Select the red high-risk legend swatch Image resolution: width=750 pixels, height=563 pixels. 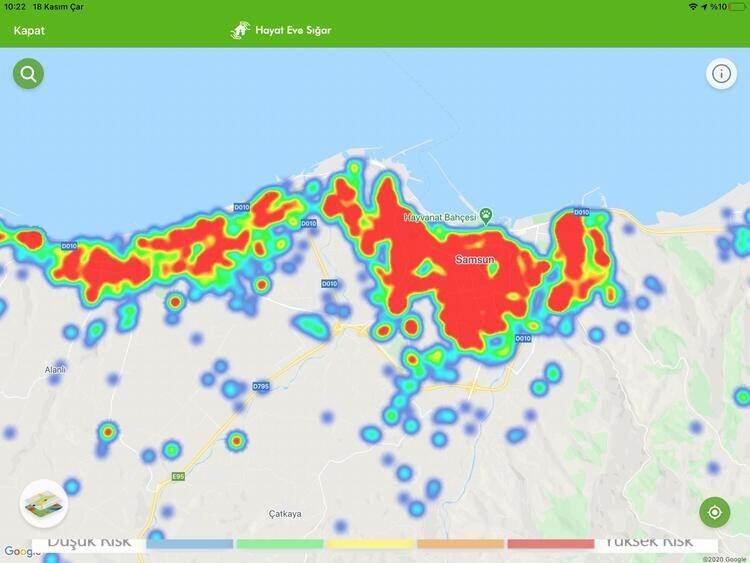tap(550, 544)
